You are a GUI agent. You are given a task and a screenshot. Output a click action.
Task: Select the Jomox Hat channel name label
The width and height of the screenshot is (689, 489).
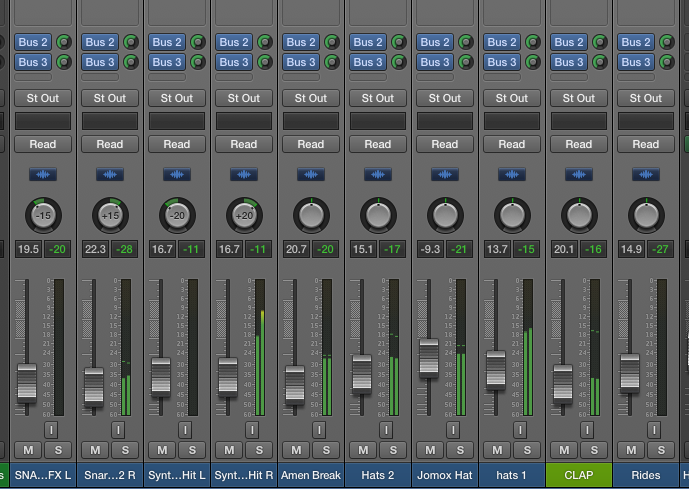(x=445, y=475)
